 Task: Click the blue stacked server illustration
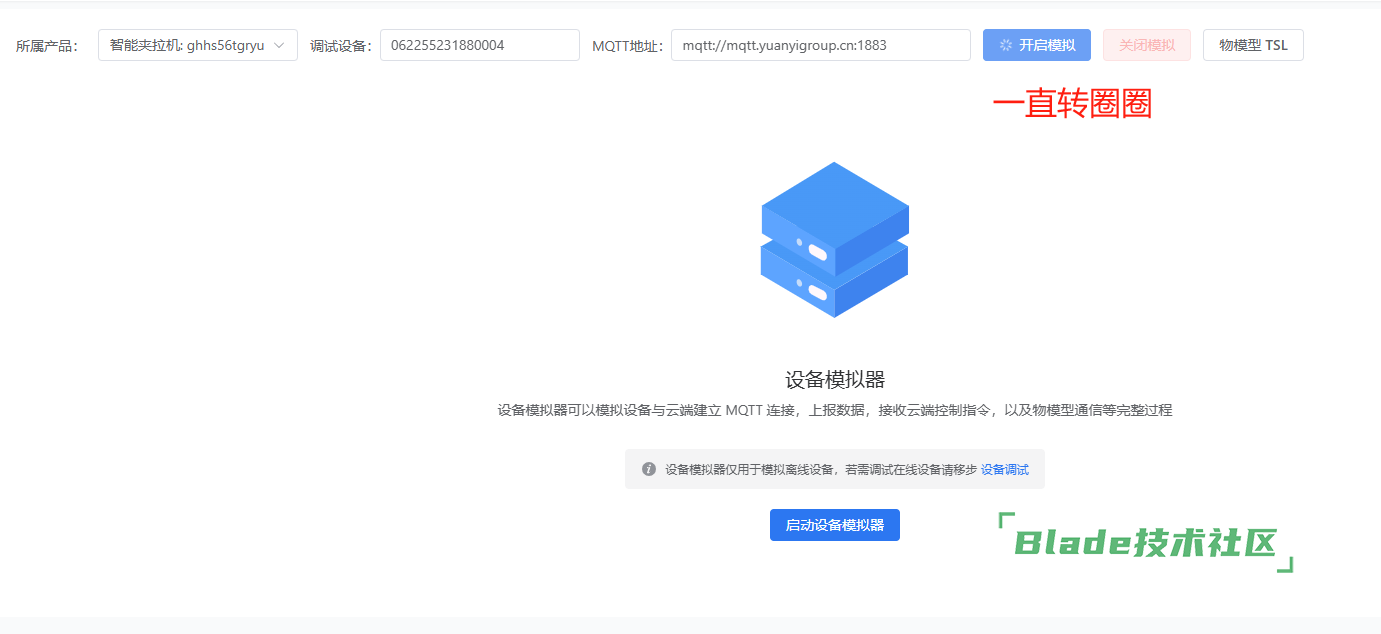pos(835,240)
